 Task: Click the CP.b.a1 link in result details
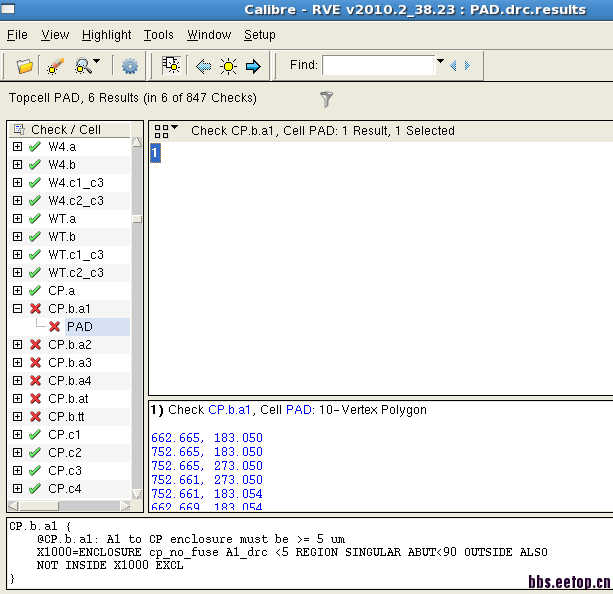pyautogui.click(x=229, y=410)
